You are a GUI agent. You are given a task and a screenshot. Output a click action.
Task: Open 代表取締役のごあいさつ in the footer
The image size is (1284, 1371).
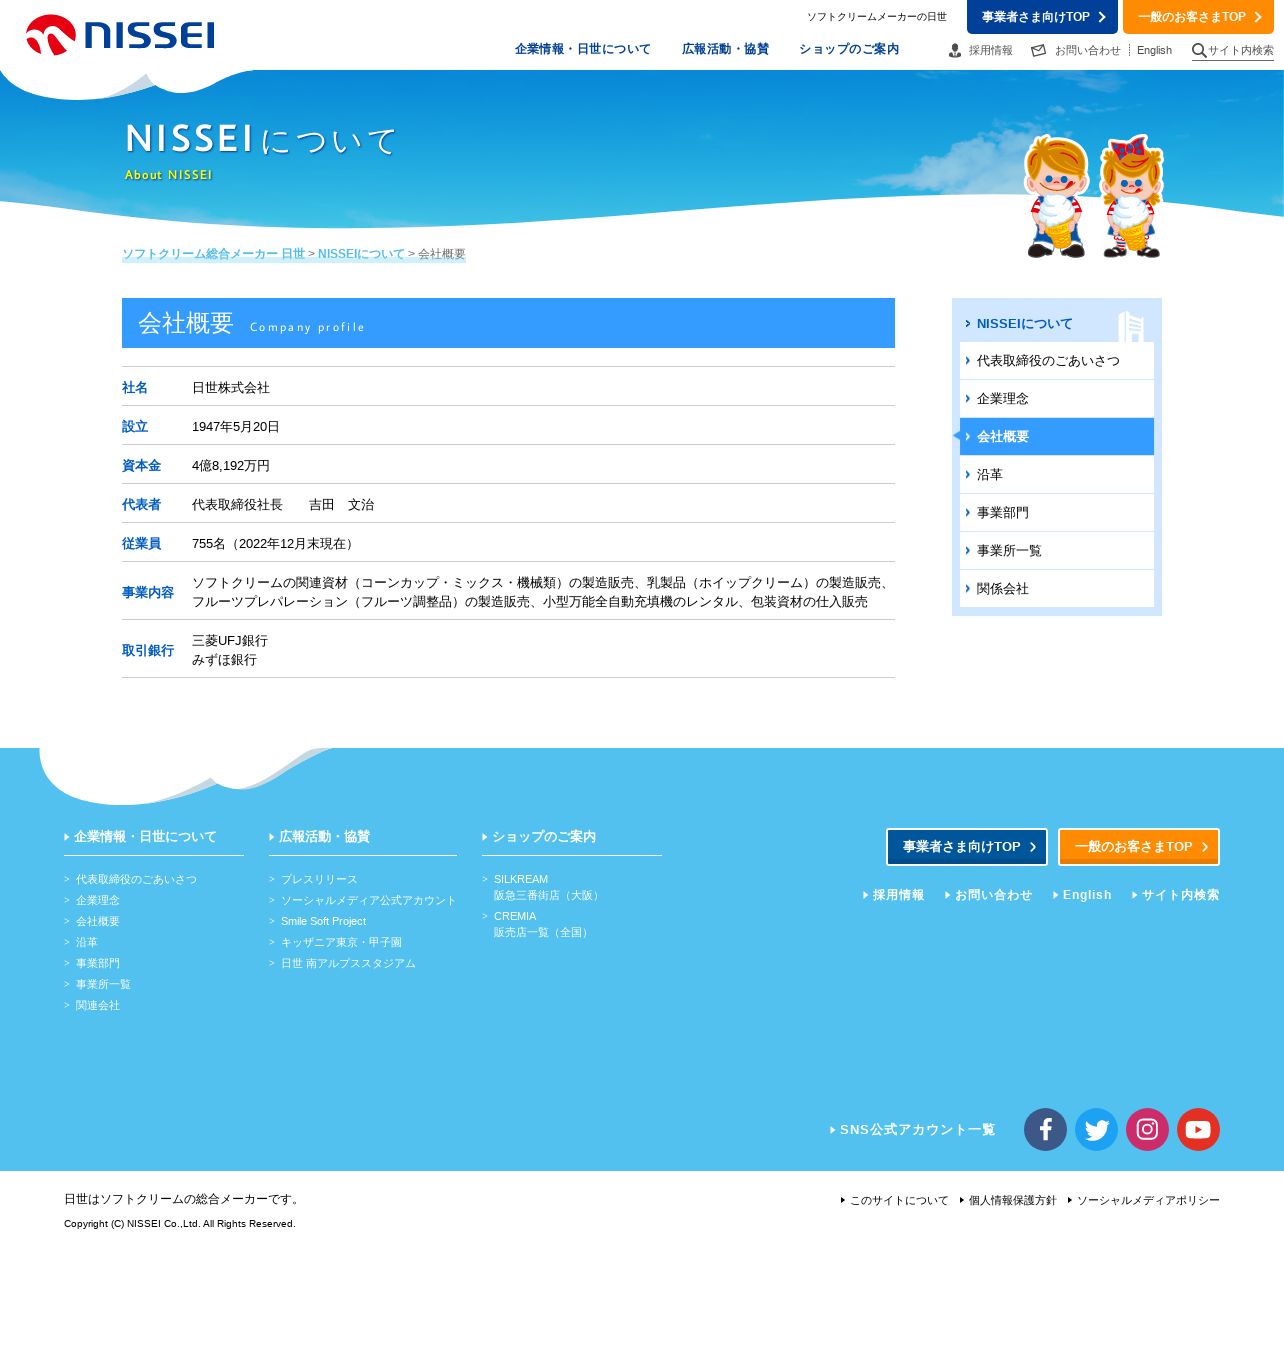pyautogui.click(x=136, y=880)
